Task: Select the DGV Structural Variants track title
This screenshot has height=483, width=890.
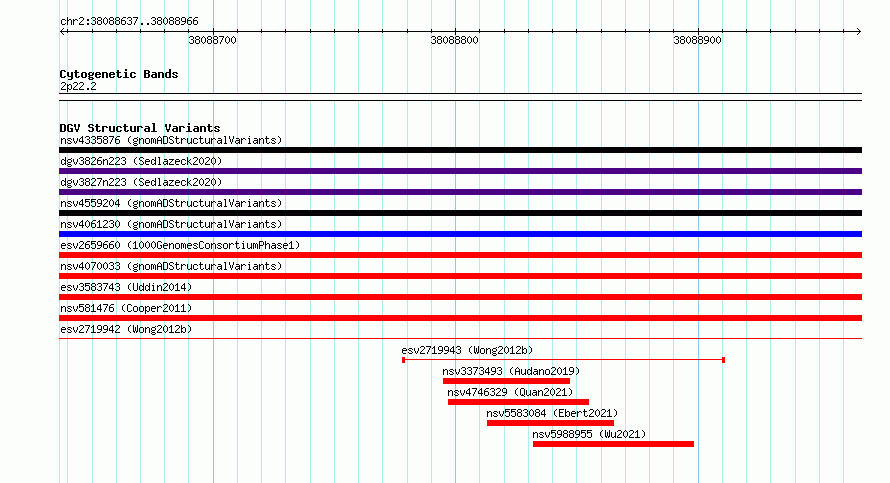Action: click(x=140, y=128)
